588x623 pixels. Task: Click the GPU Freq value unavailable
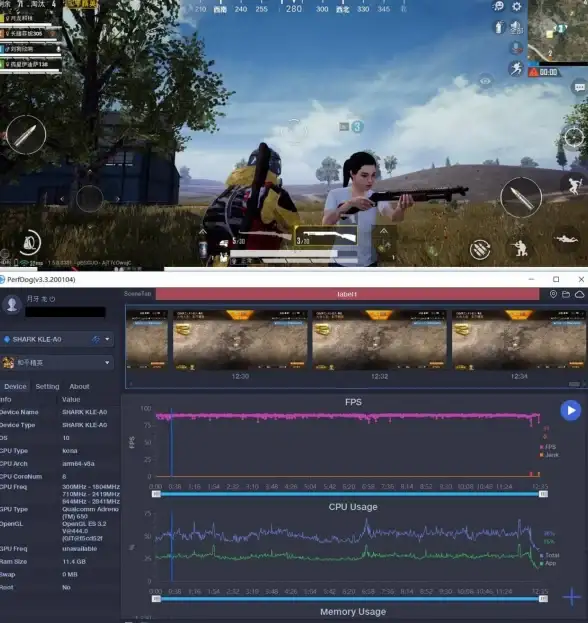79,549
